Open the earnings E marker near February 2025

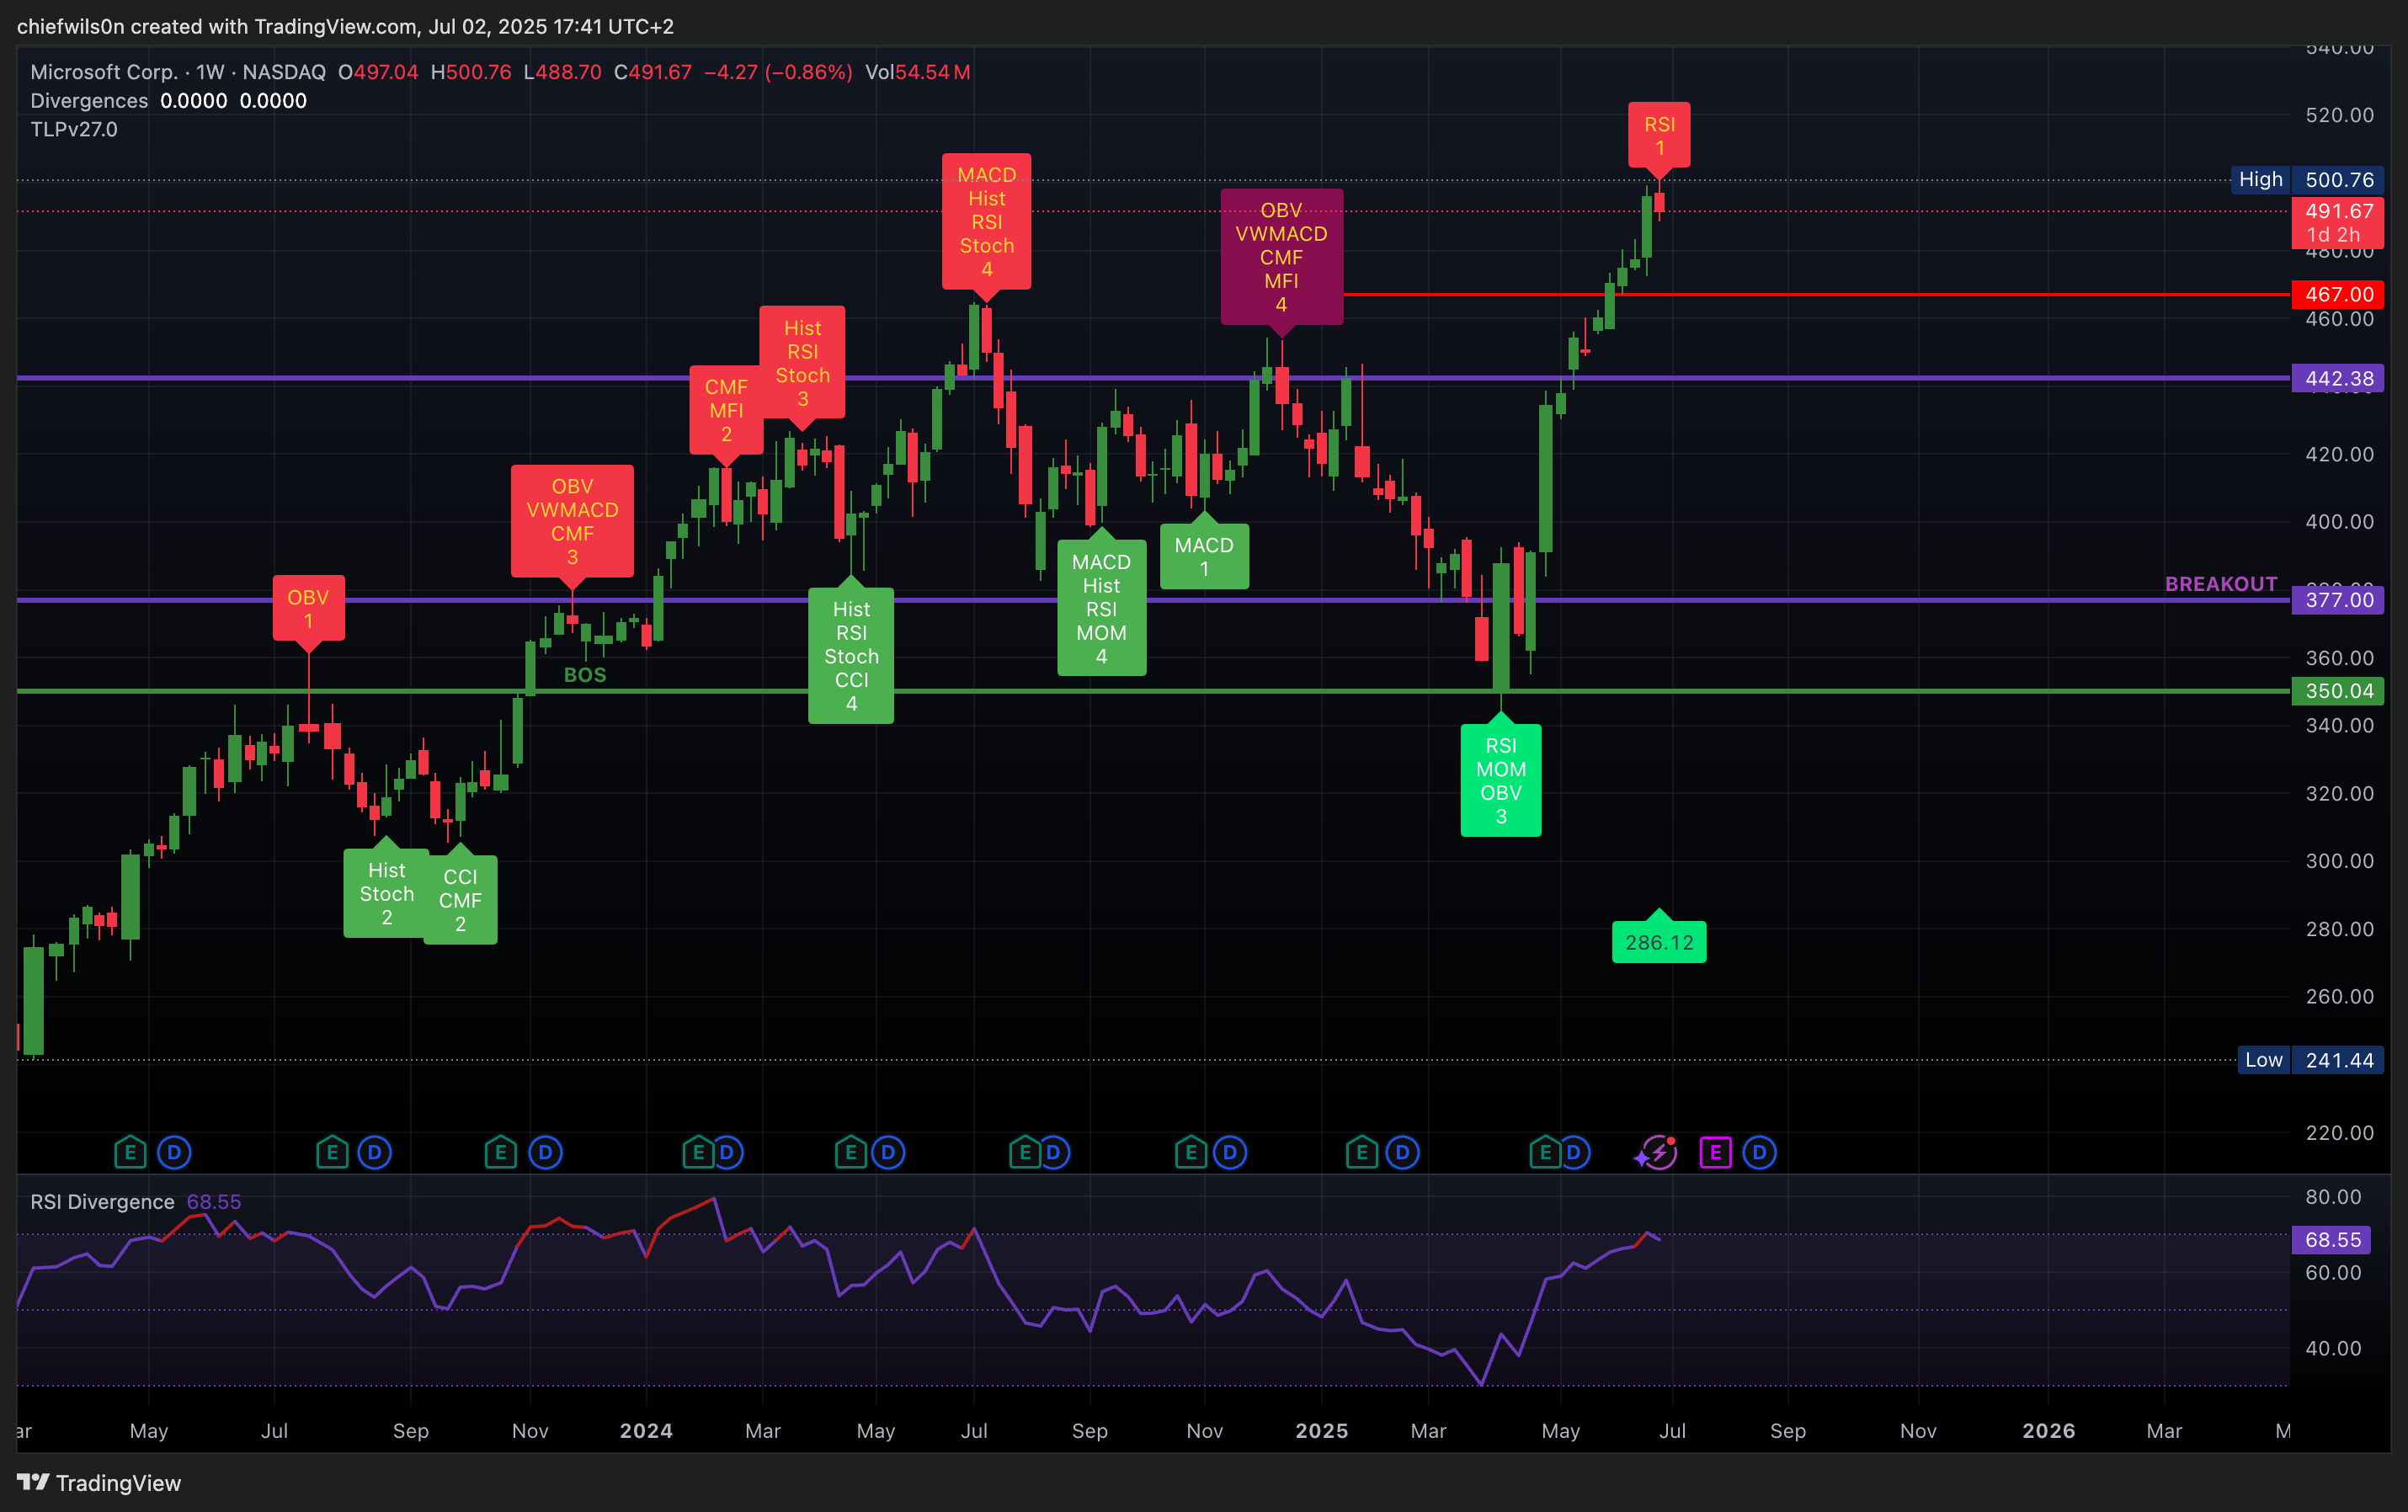pos(1361,1153)
